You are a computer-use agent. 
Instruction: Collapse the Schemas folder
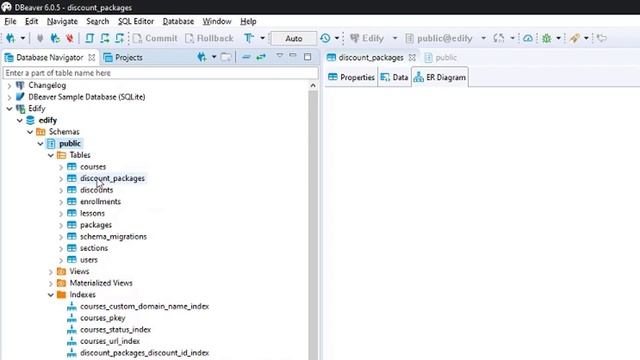tap(30, 132)
